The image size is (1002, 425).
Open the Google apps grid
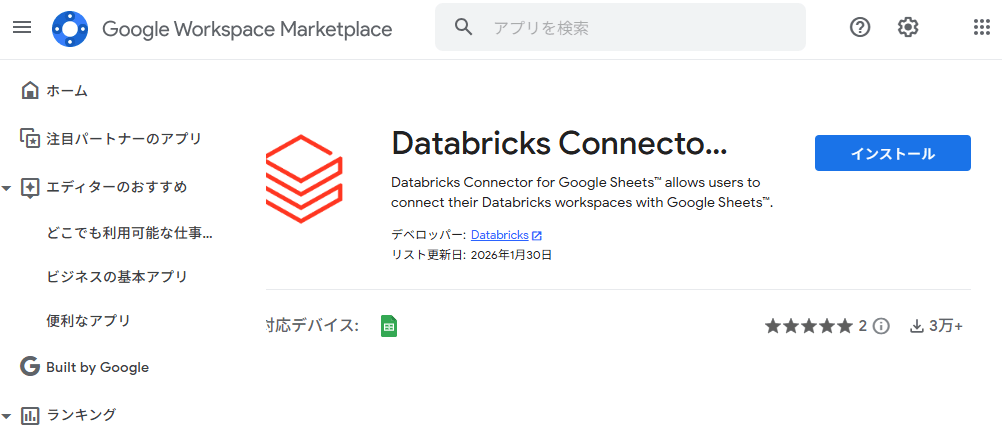(x=981, y=28)
